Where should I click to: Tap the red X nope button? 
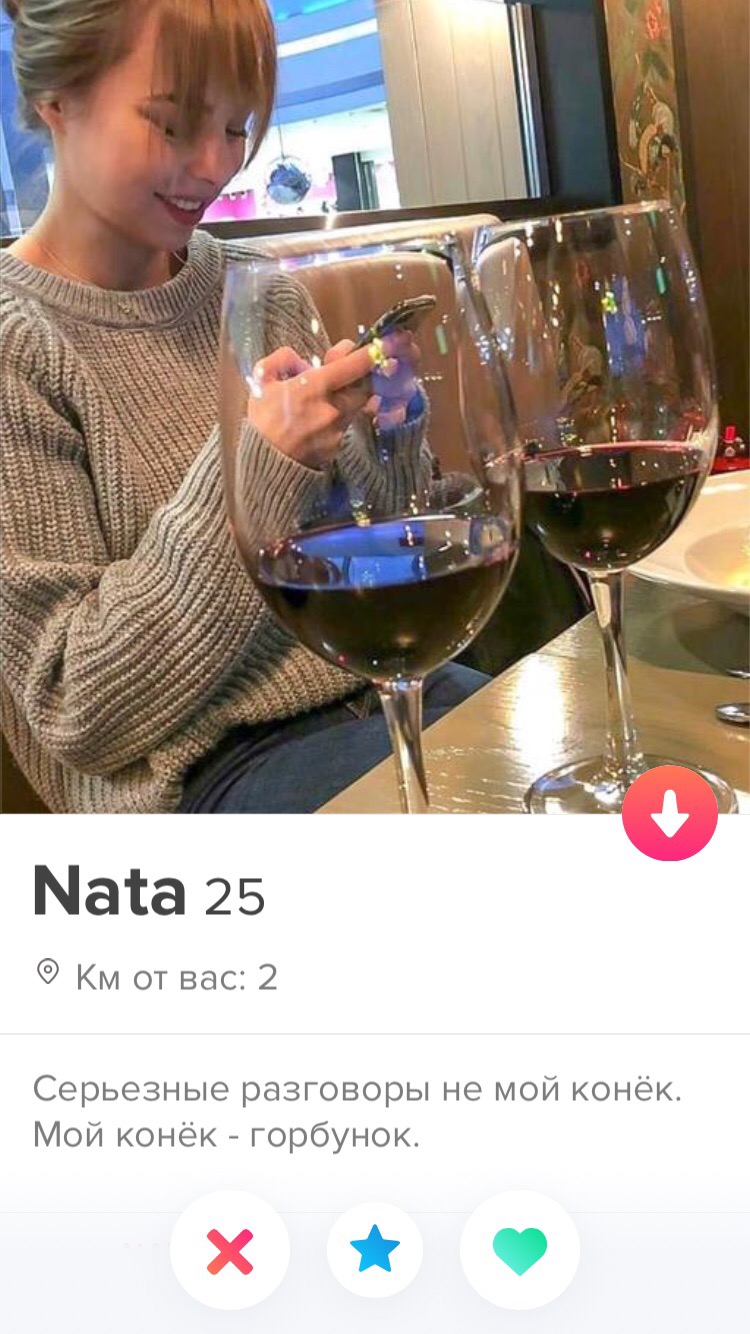[230, 1250]
